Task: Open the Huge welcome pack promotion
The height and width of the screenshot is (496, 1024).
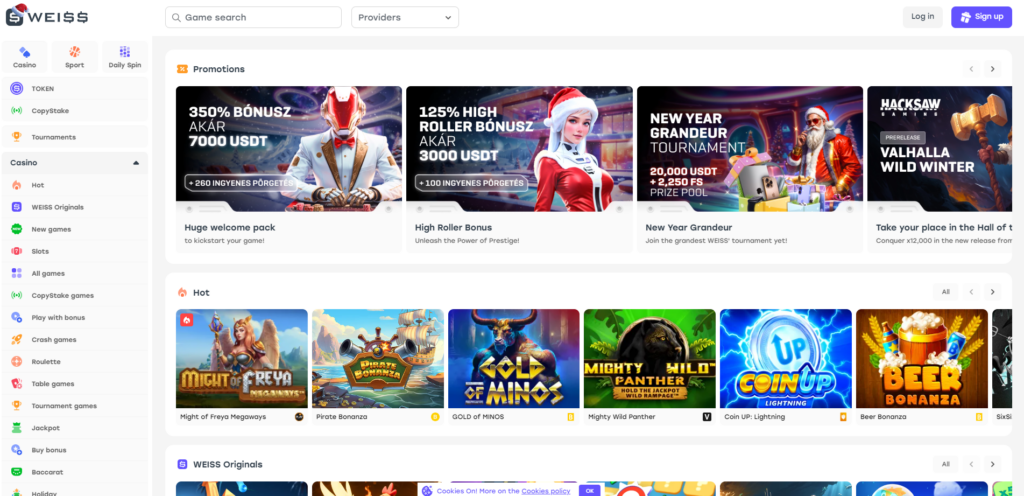Action: pyautogui.click(x=289, y=169)
